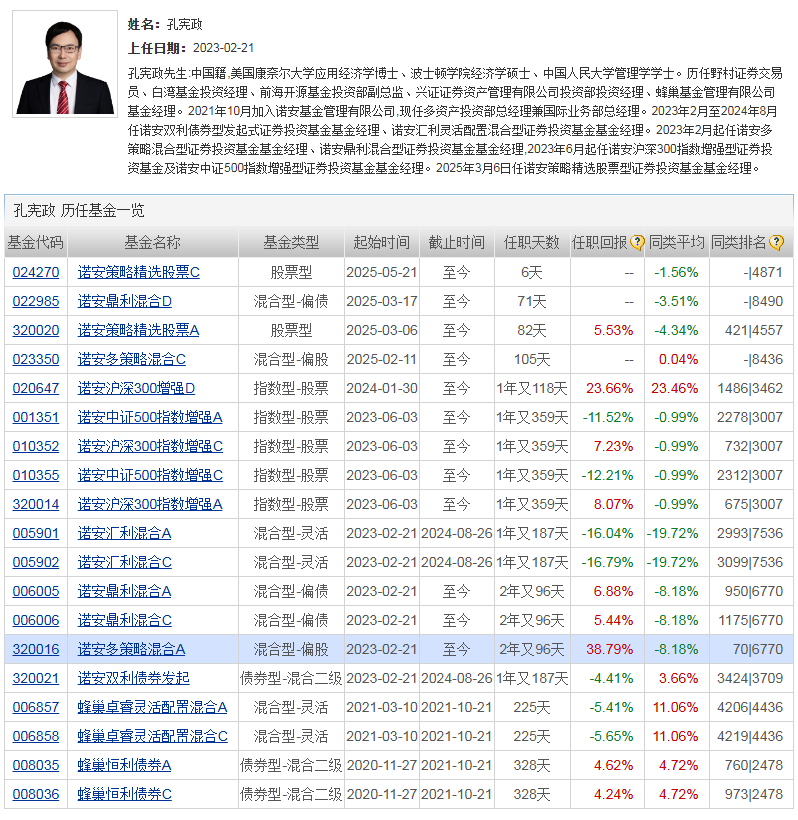Open fund code link 022985
This screenshot has width=798, height=820.
[x=36, y=302]
